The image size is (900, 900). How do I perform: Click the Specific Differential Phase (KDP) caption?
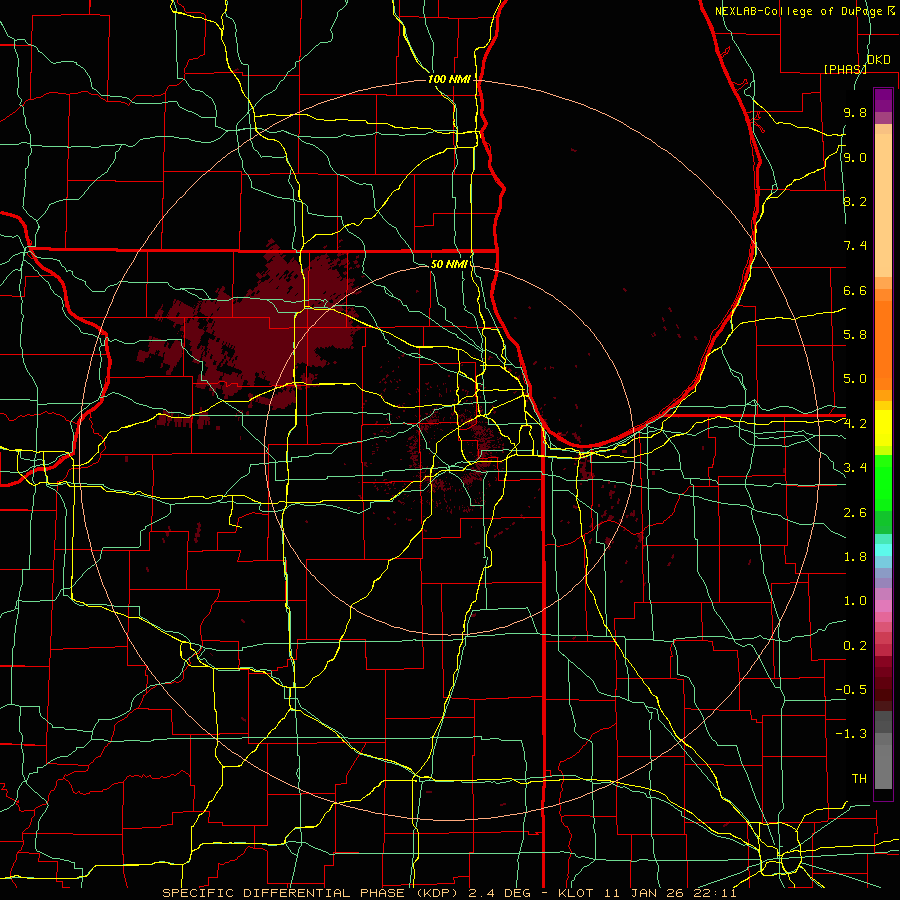tap(449, 893)
